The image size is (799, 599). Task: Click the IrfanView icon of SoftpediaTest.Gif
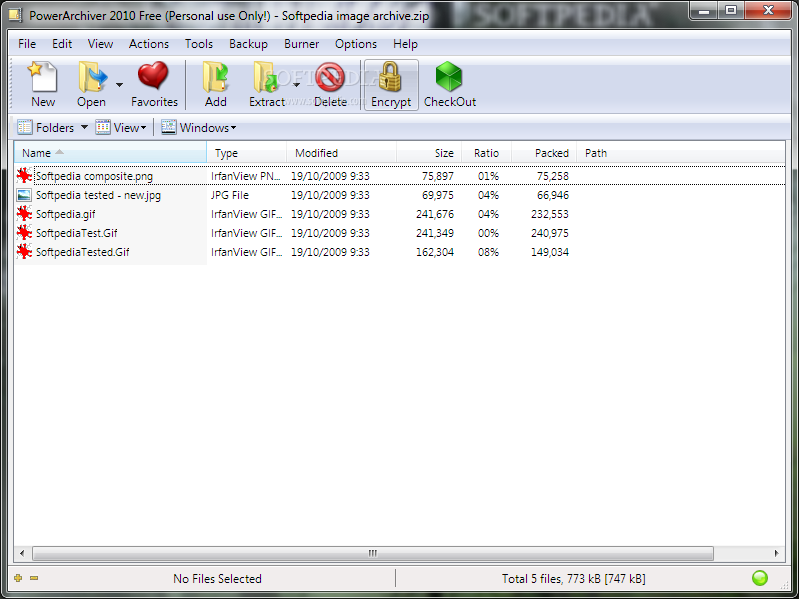tap(24, 233)
